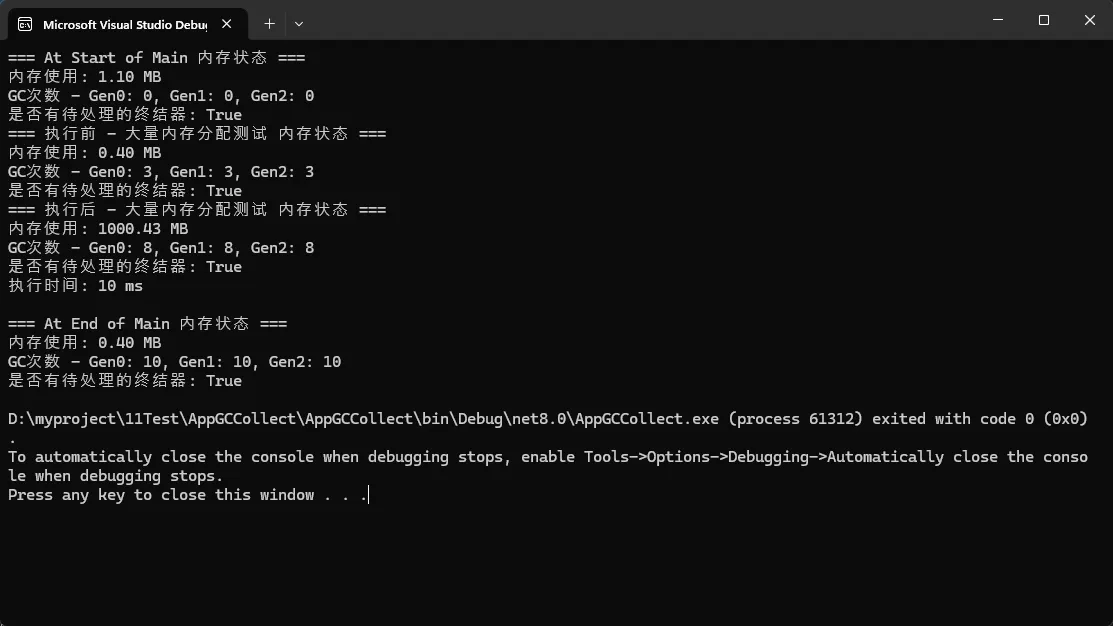Click the "1000.43 MB" memory usage line
1113x626 pixels.
click(98, 229)
